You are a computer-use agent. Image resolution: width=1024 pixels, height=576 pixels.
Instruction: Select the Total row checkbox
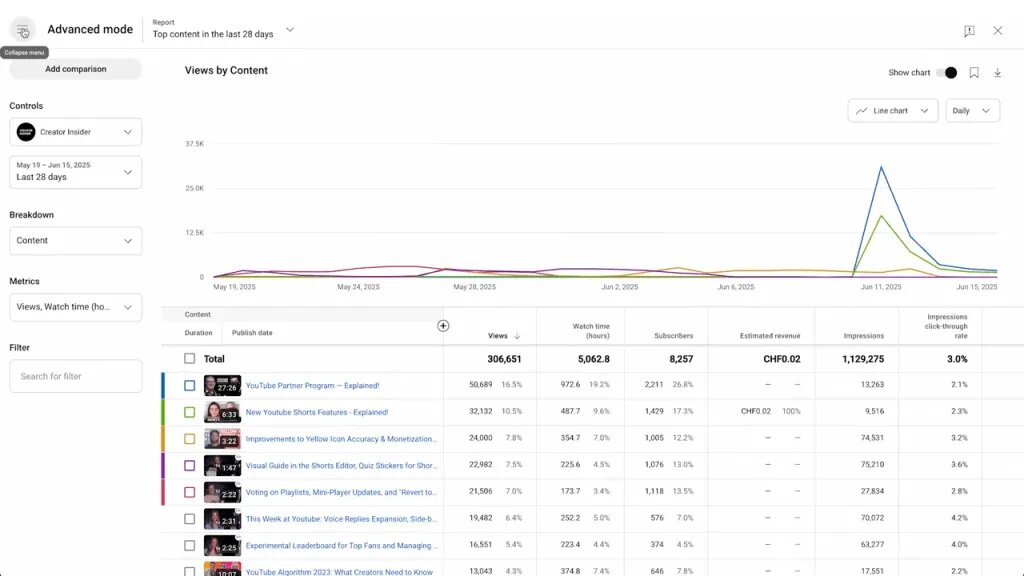189,358
